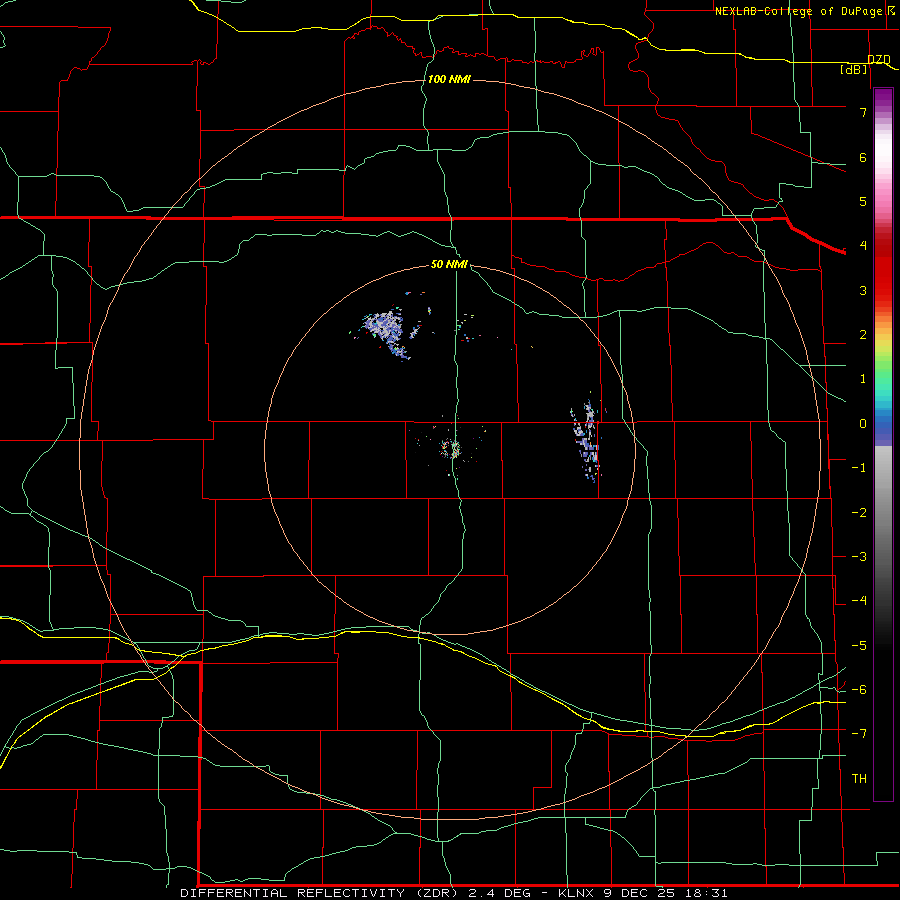The height and width of the screenshot is (900, 900).
Task: Click the 100 NMI range ring label
Action: pyautogui.click(x=449, y=79)
